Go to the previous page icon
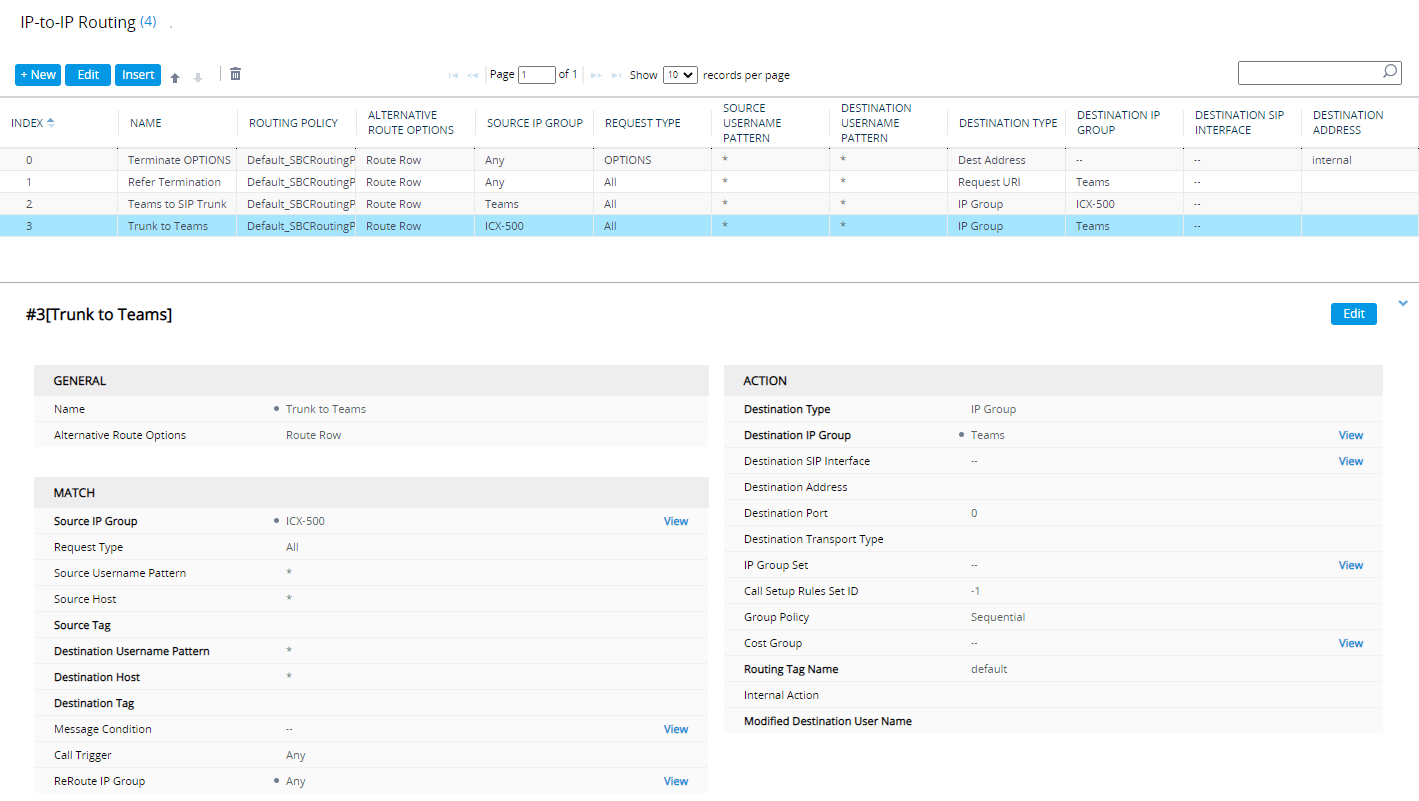This screenshot has width=1419, height=801. point(472,75)
